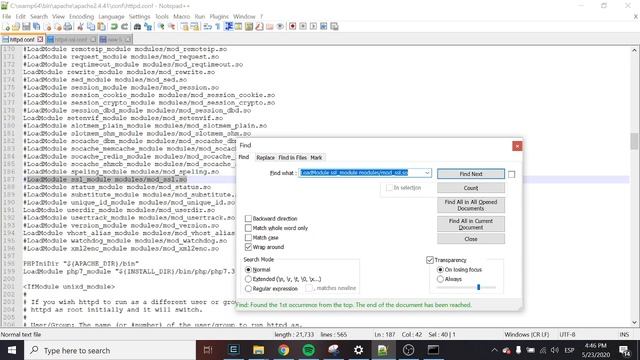This screenshot has width=640, height=360.
Task: Click the Playback macro icon
Action: 313,27
